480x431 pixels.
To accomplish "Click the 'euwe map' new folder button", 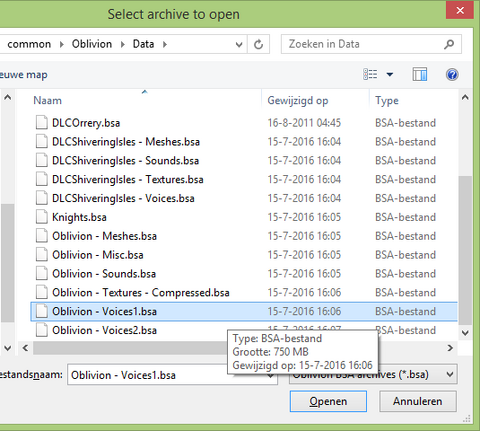I will tap(23, 75).
